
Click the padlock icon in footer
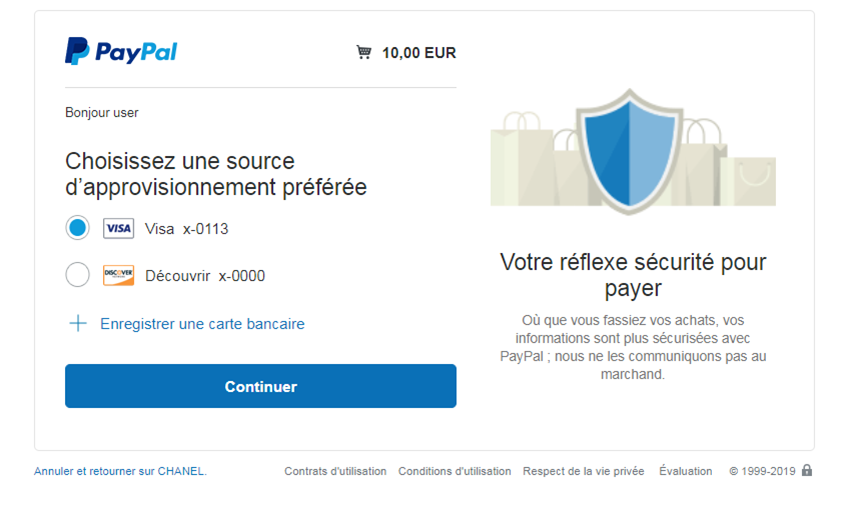[807, 471]
